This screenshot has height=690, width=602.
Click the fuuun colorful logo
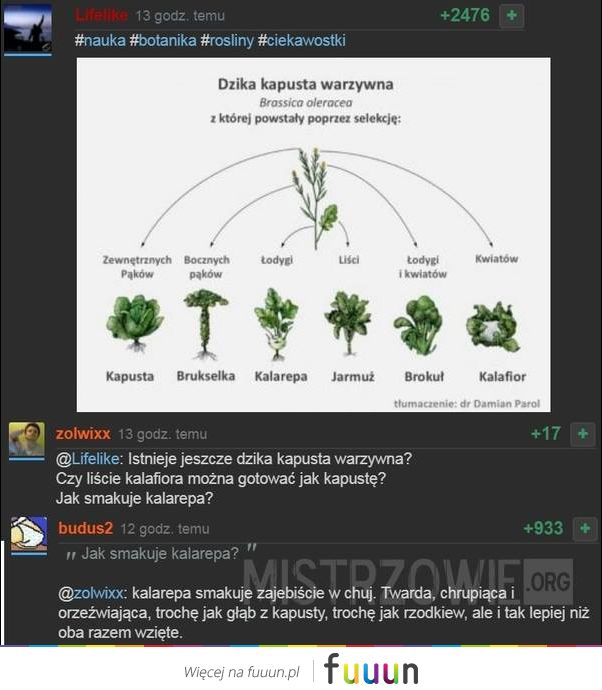click(x=371, y=670)
